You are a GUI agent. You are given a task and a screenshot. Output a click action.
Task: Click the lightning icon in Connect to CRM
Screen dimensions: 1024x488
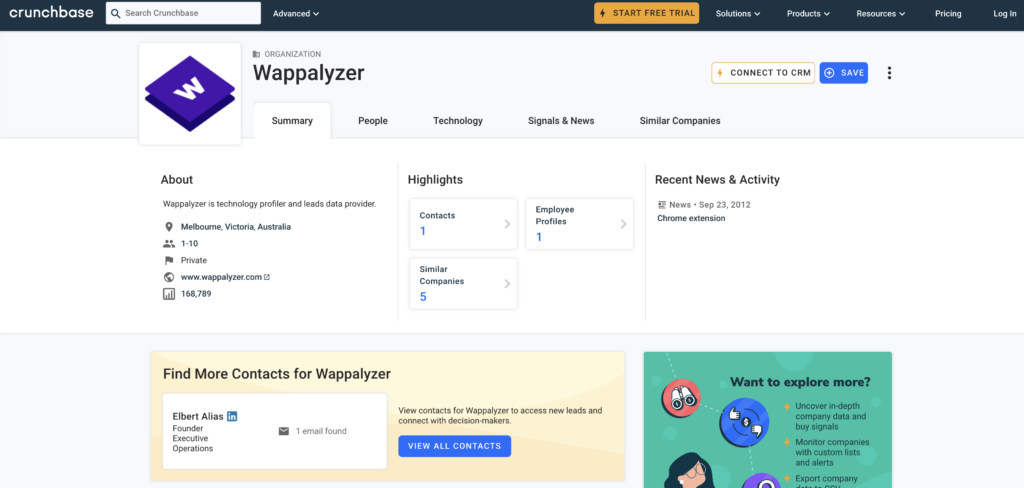click(x=720, y=73)
